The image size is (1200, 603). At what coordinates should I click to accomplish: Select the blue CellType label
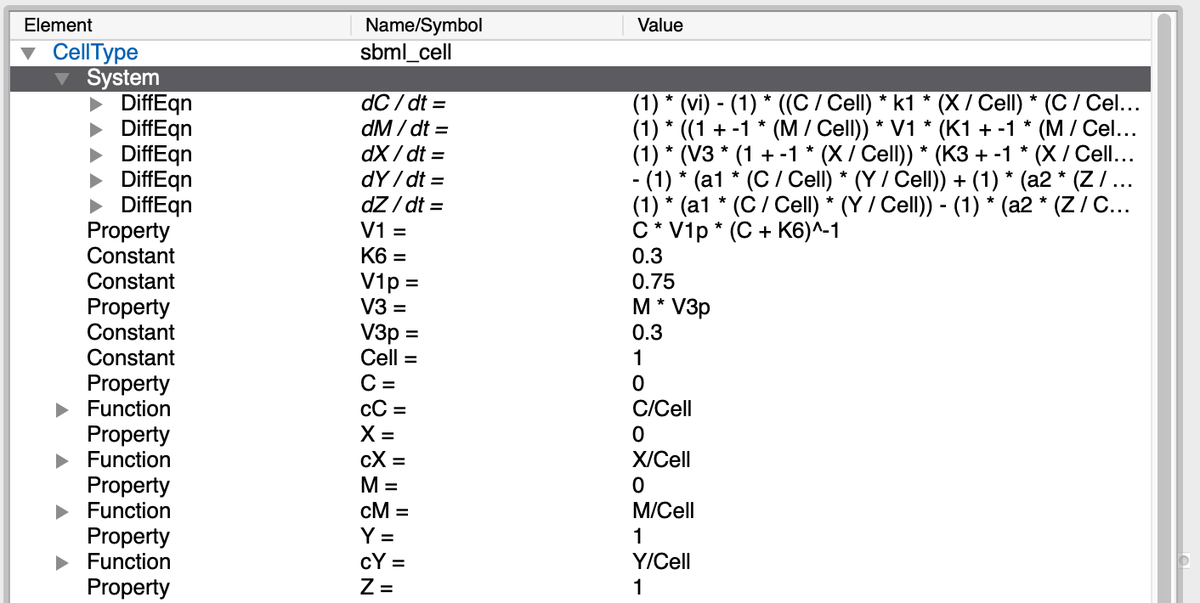pos(96,53)
